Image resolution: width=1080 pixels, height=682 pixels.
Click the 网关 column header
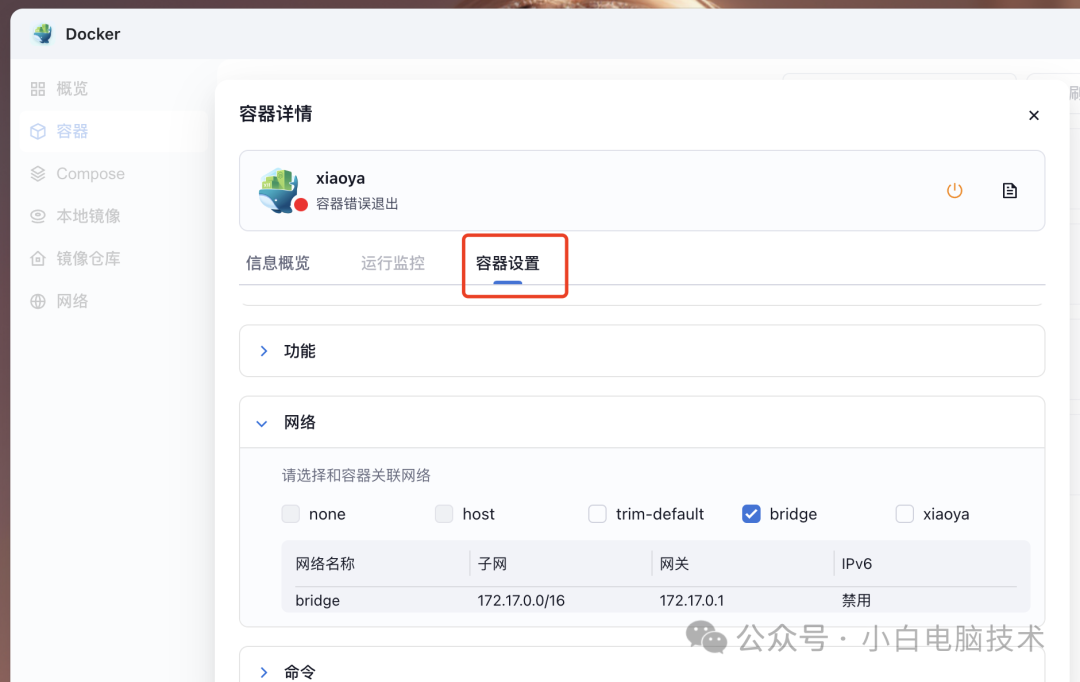(674, 564)
